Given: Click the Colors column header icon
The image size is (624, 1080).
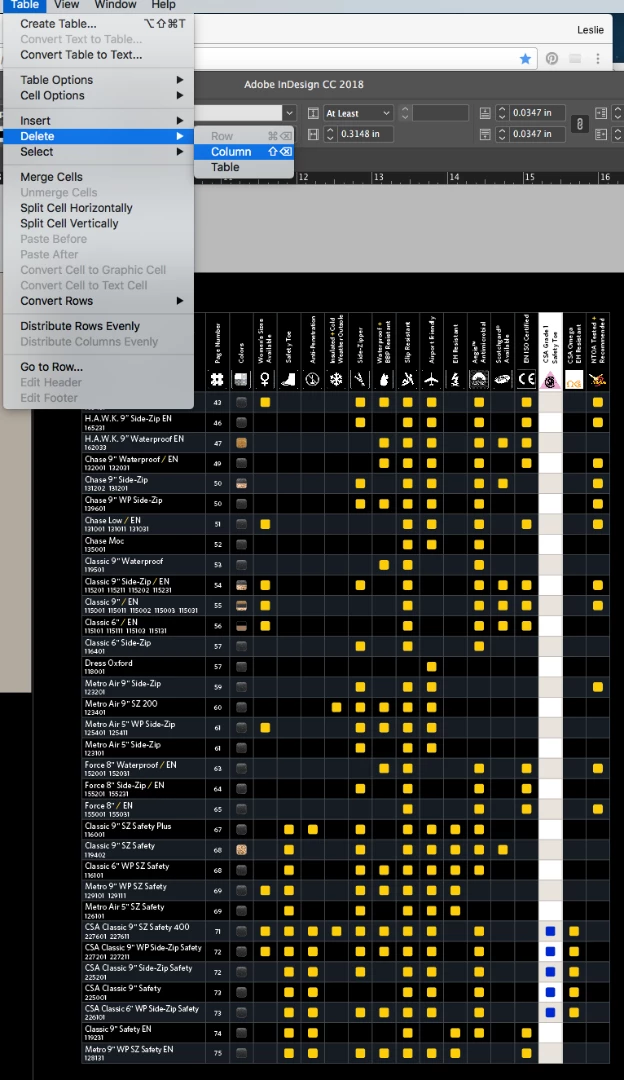Looking at the screenshot, I should click(x=241, y=380).
